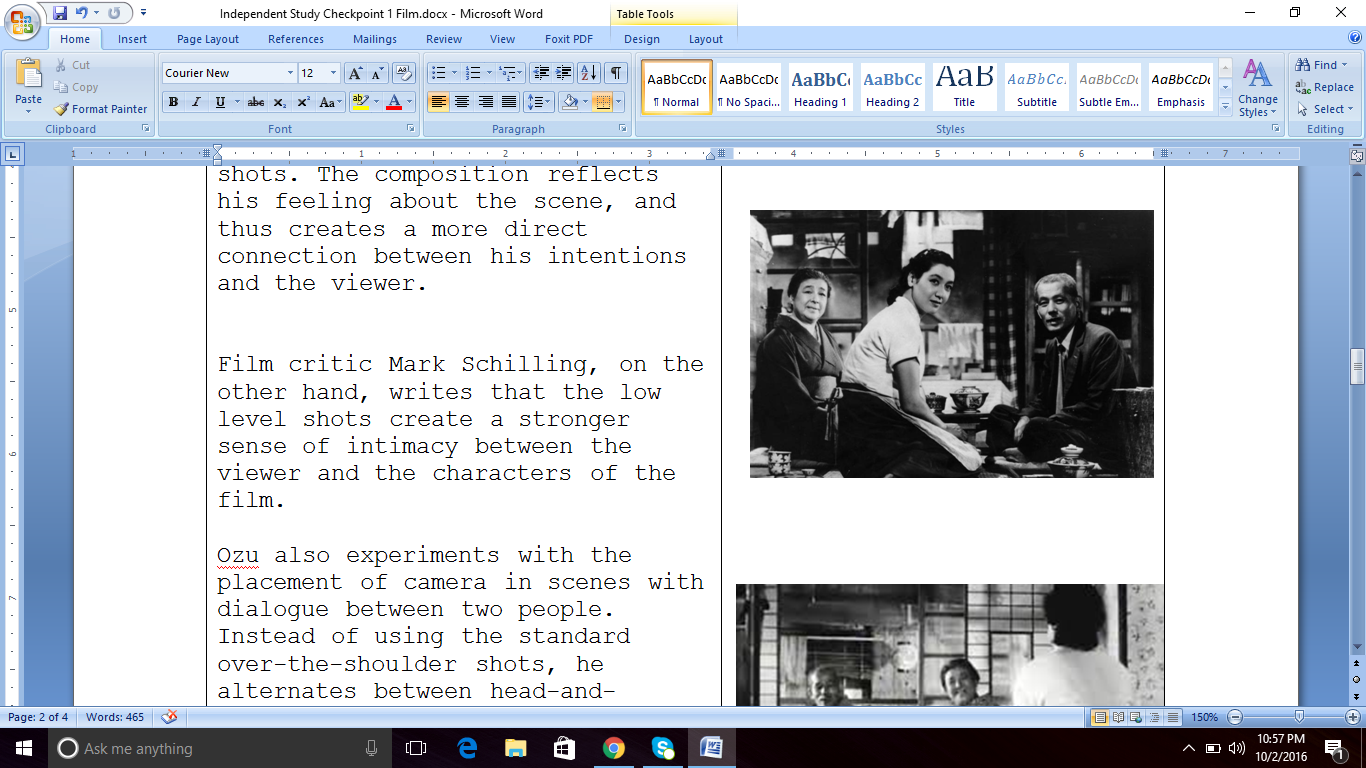Open Chrome from the taskbar
Image resolution: width=1366 pixels, height=768 pixels.
point(613,748)
